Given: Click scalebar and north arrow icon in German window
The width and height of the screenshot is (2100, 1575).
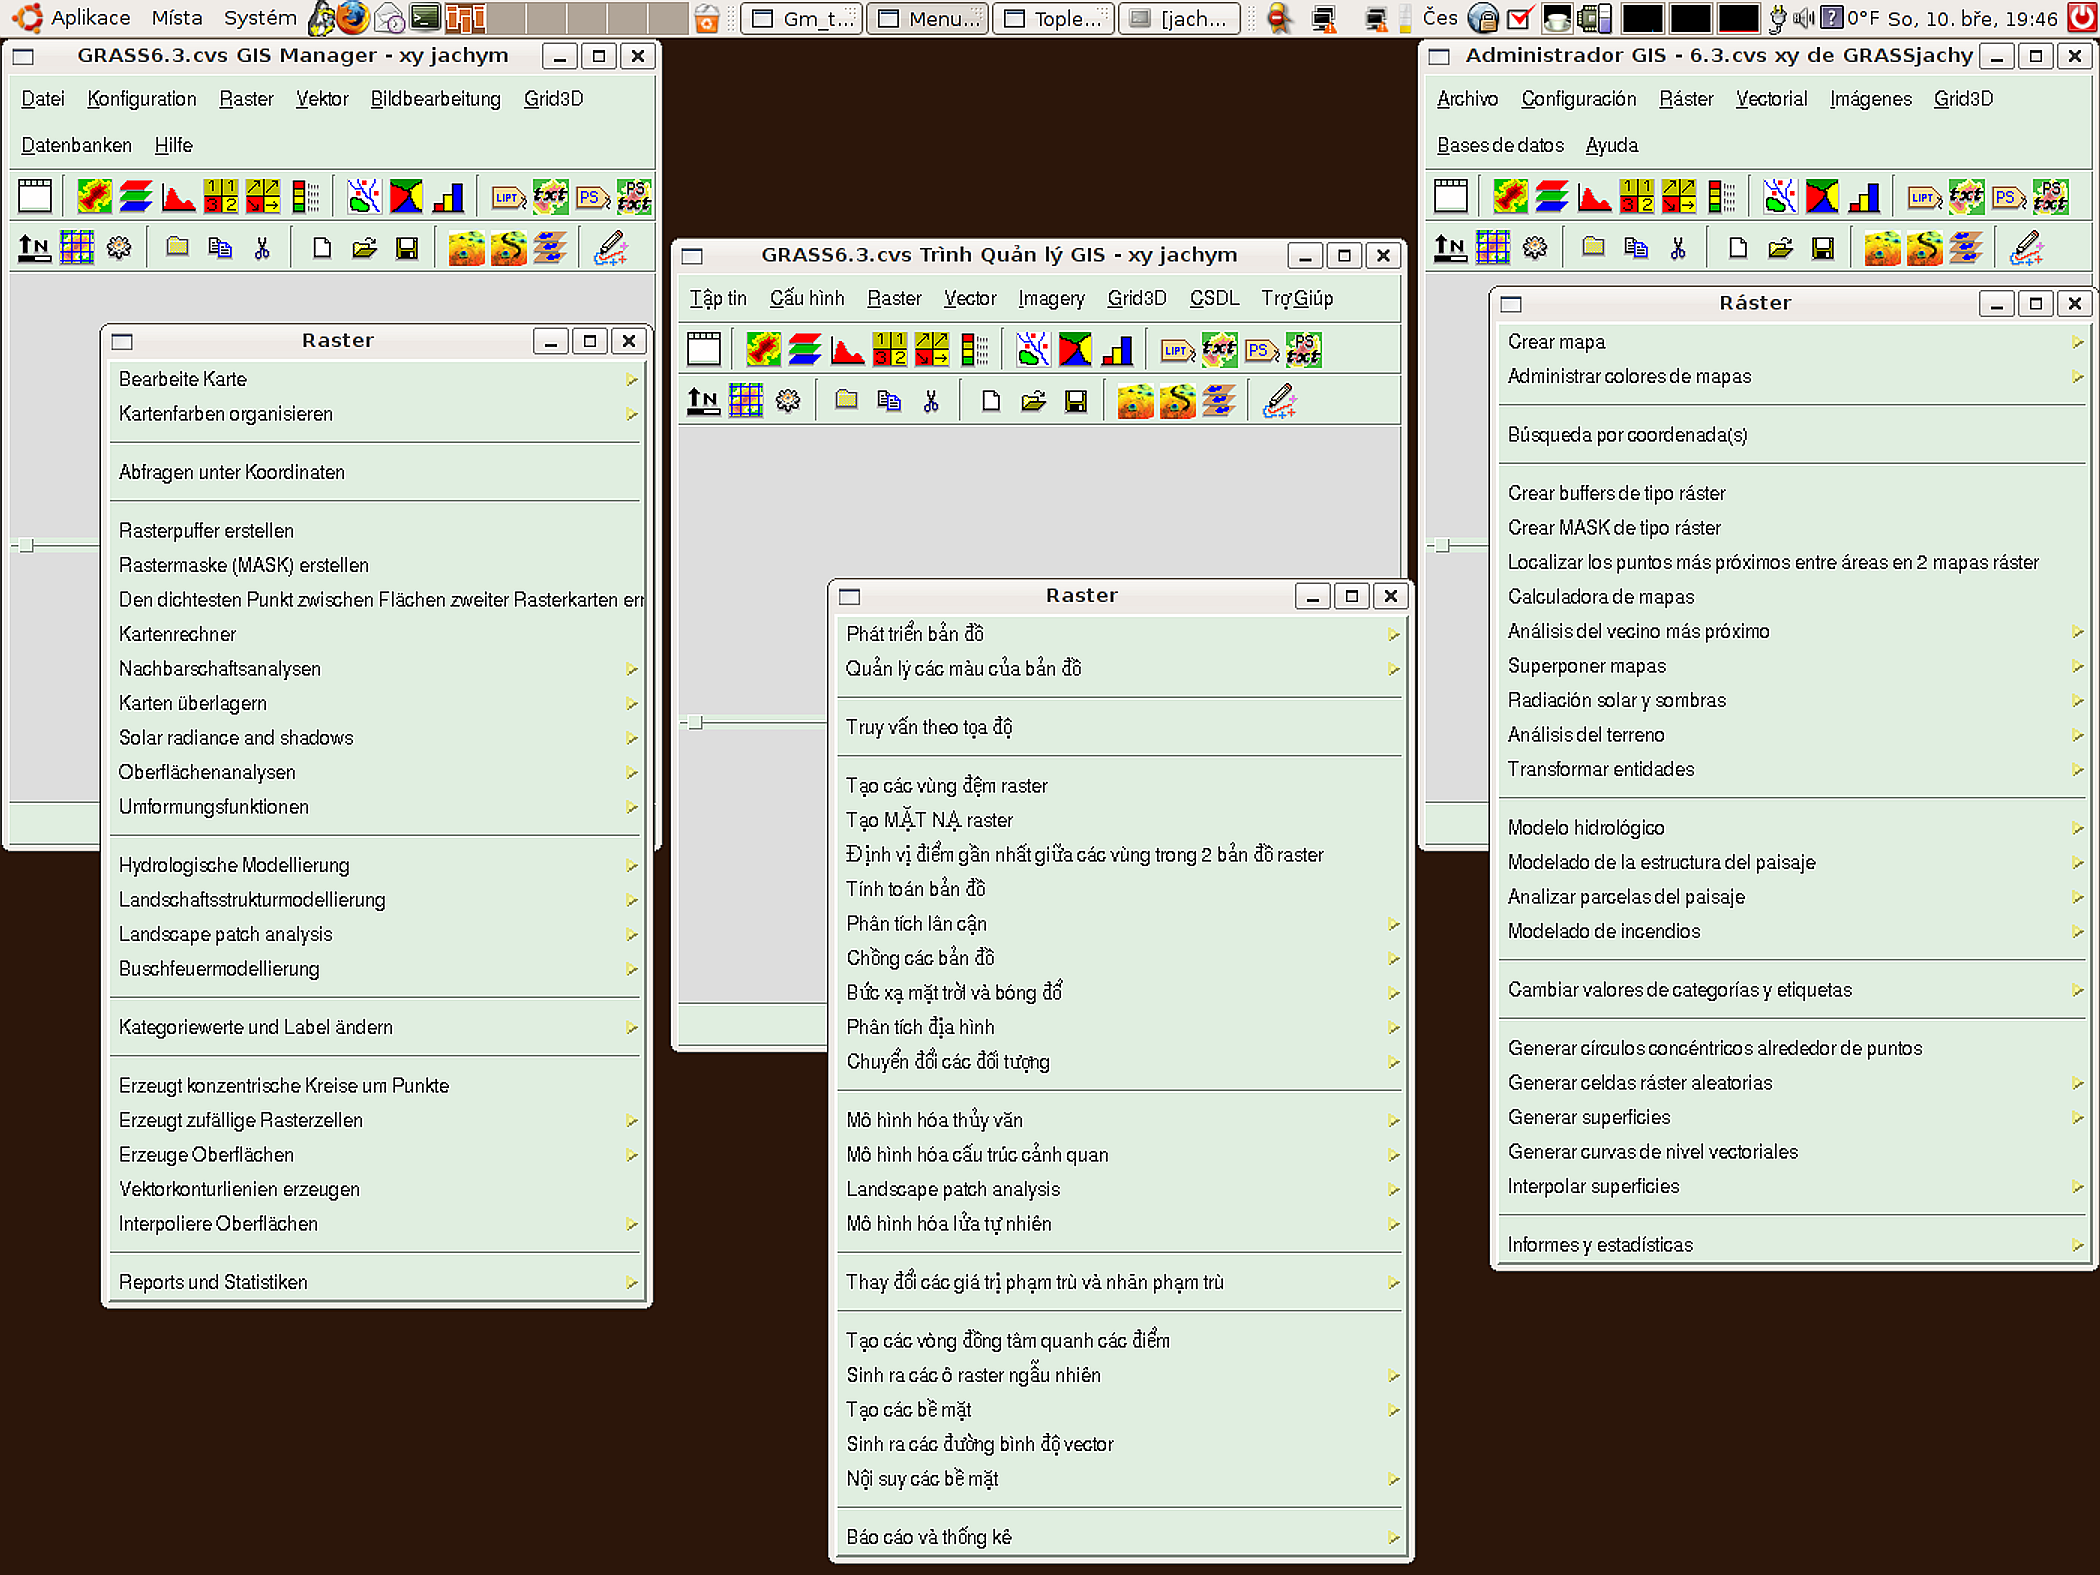Looking at the screenshot, I should click(34, 247).
